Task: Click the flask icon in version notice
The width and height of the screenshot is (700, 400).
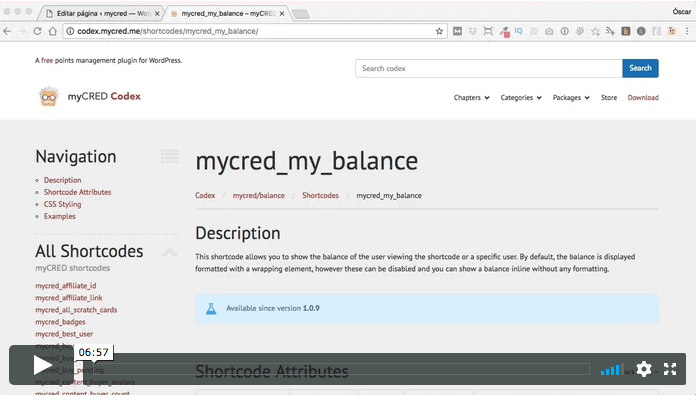Action: click(x=211, y=308)
